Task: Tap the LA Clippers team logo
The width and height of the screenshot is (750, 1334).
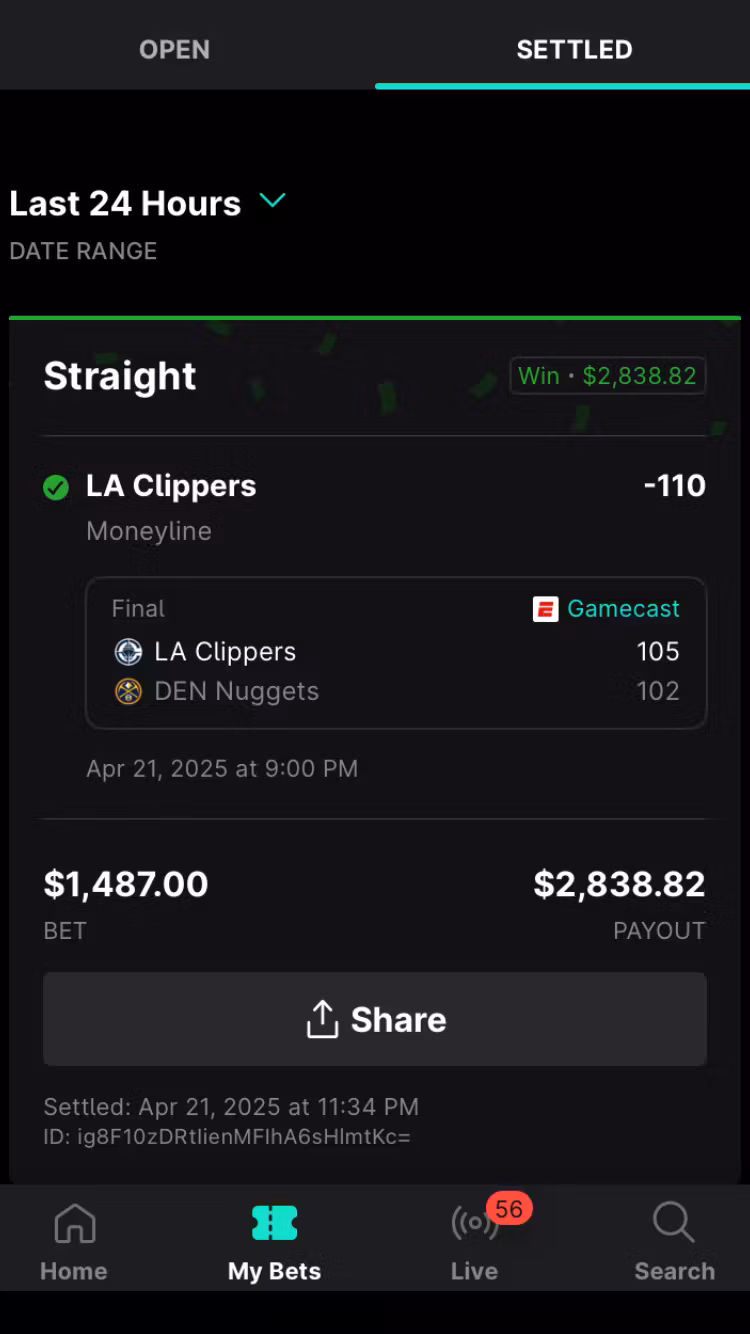Action: coord(128,652)
